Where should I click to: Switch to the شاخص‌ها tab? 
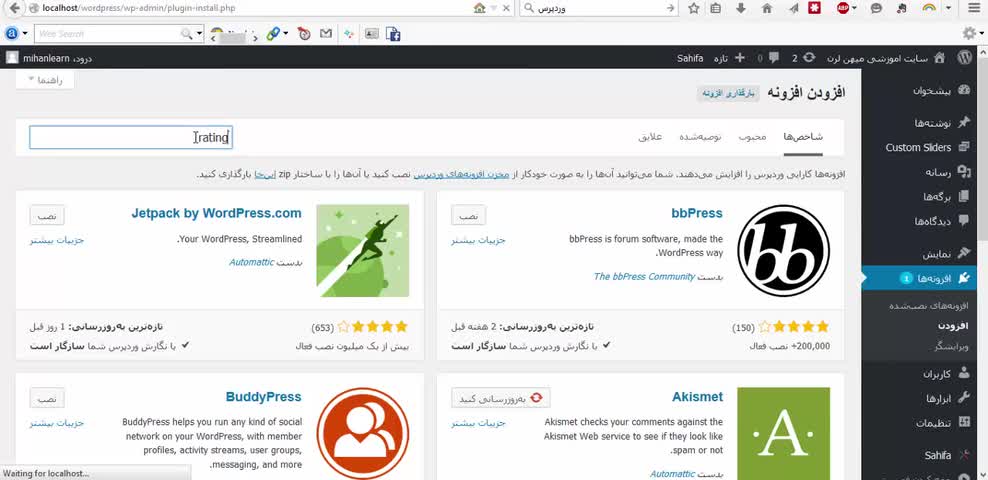point(803,137)
